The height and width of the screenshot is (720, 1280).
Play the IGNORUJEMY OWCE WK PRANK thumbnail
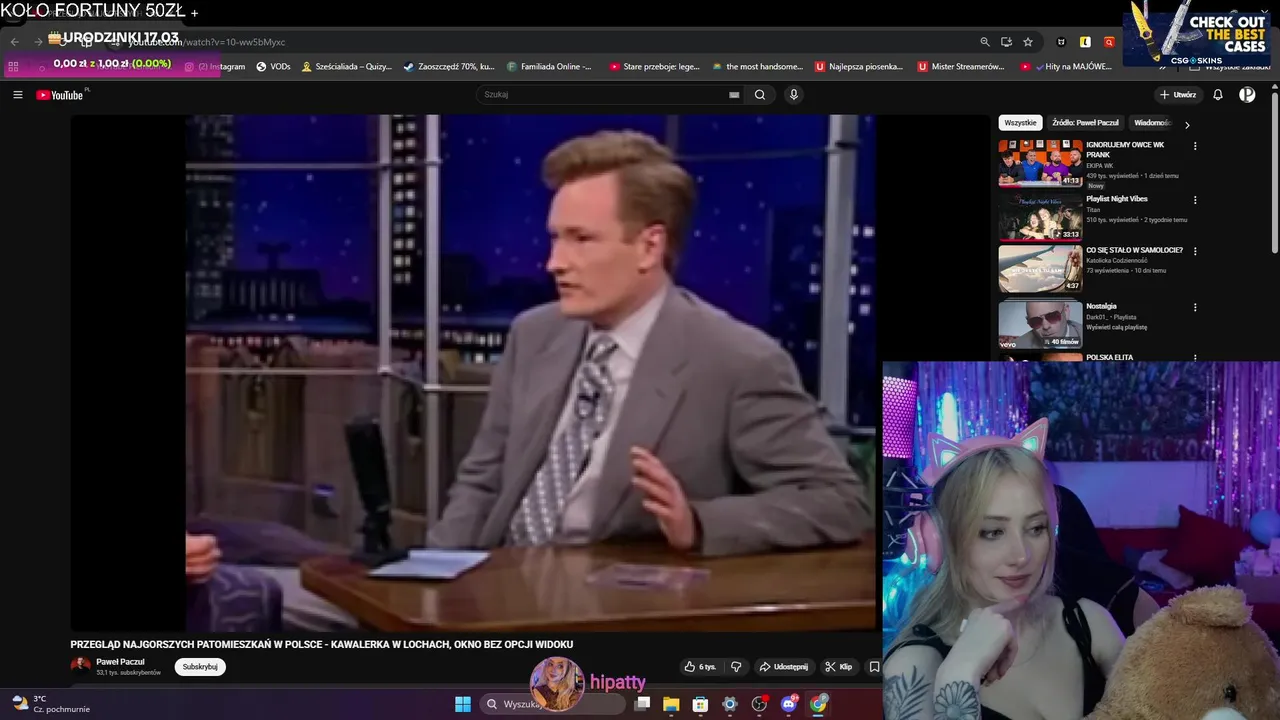coord(1040,163)
